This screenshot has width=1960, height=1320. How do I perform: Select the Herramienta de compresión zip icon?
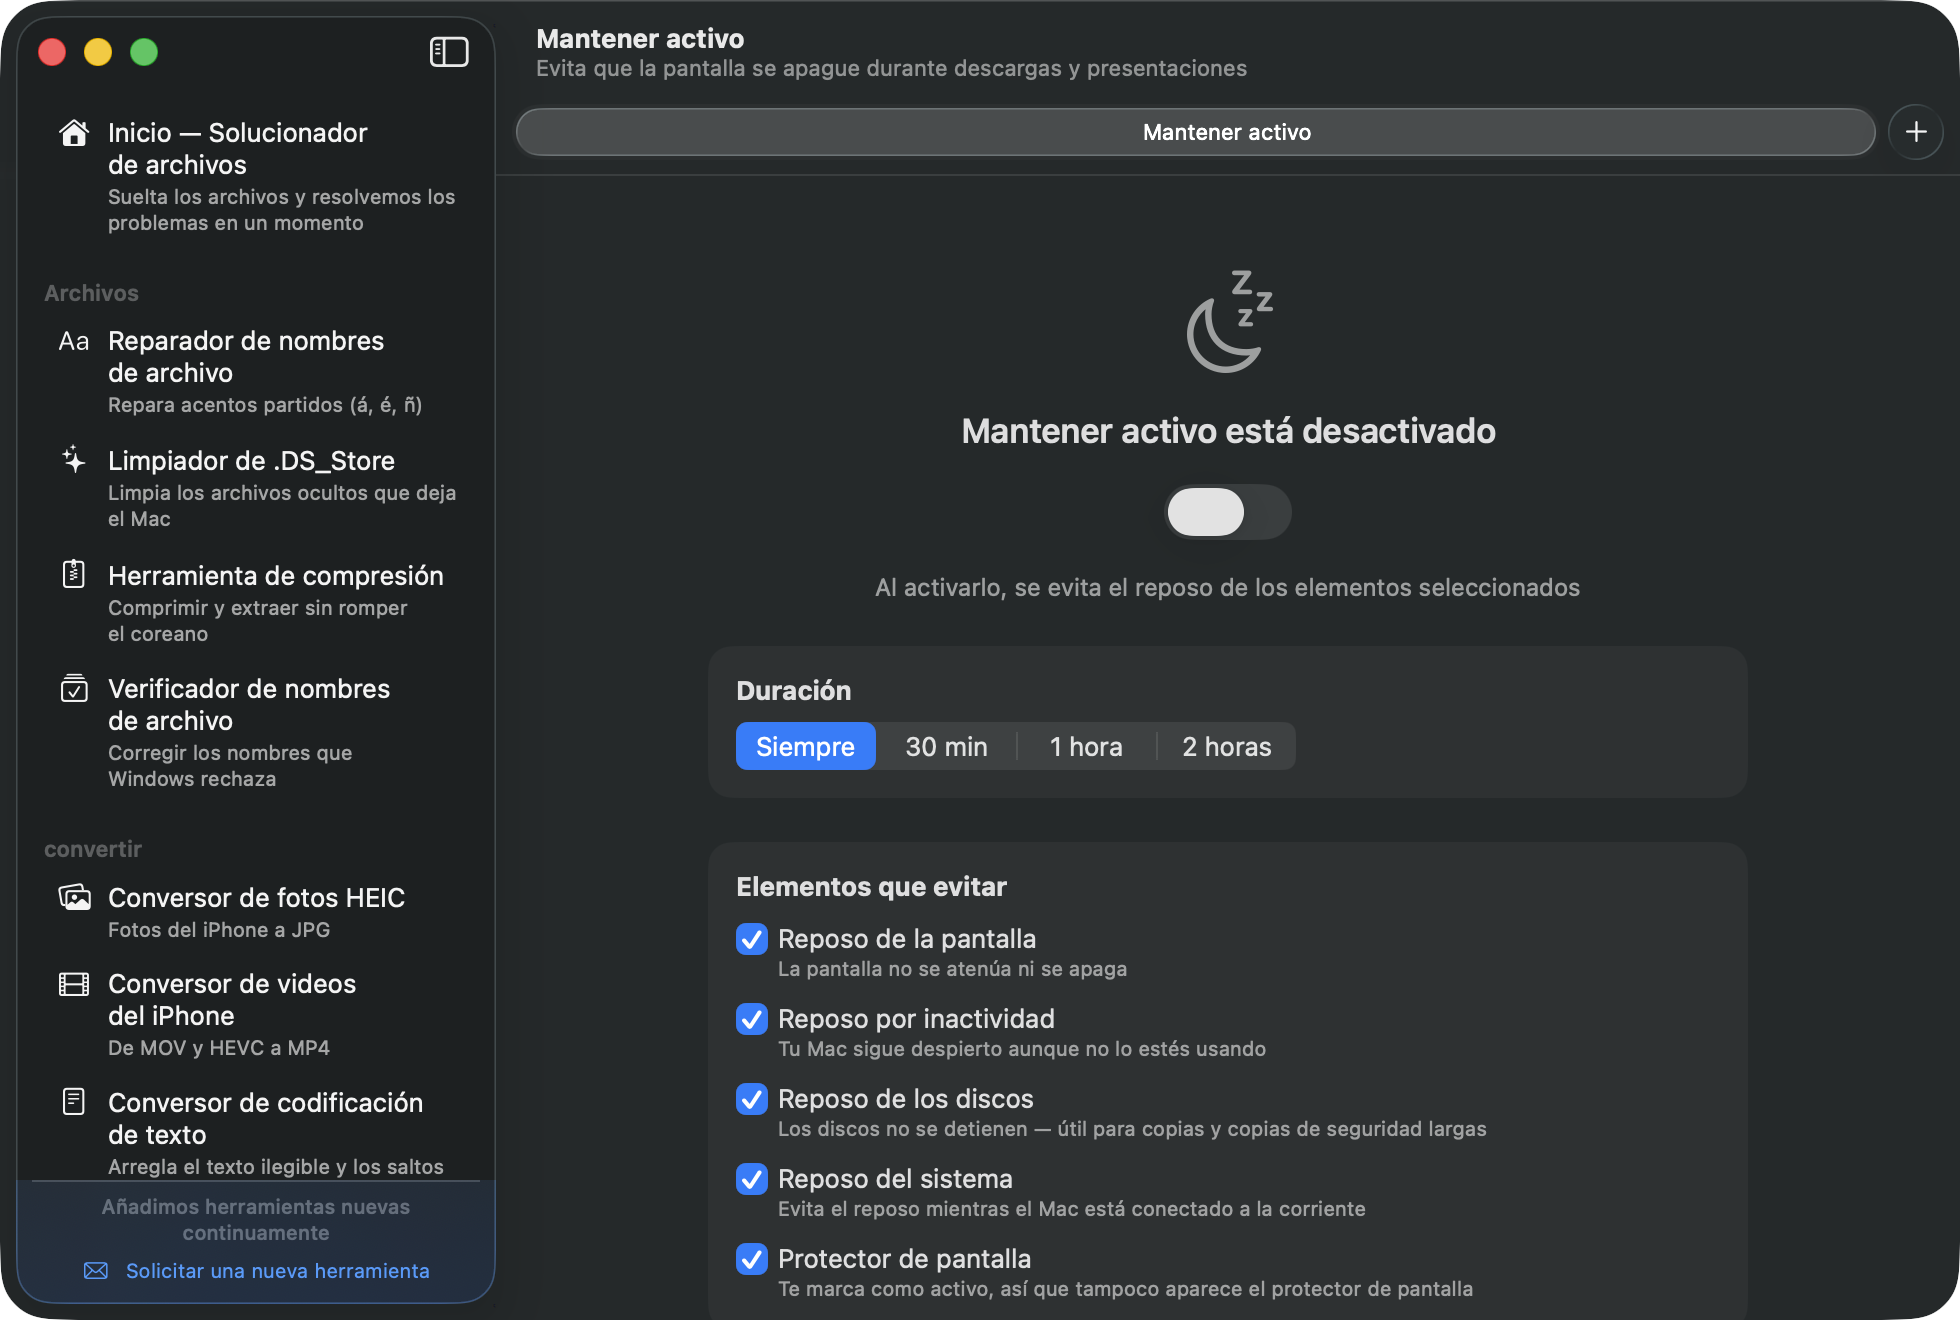tap(74, 574)
